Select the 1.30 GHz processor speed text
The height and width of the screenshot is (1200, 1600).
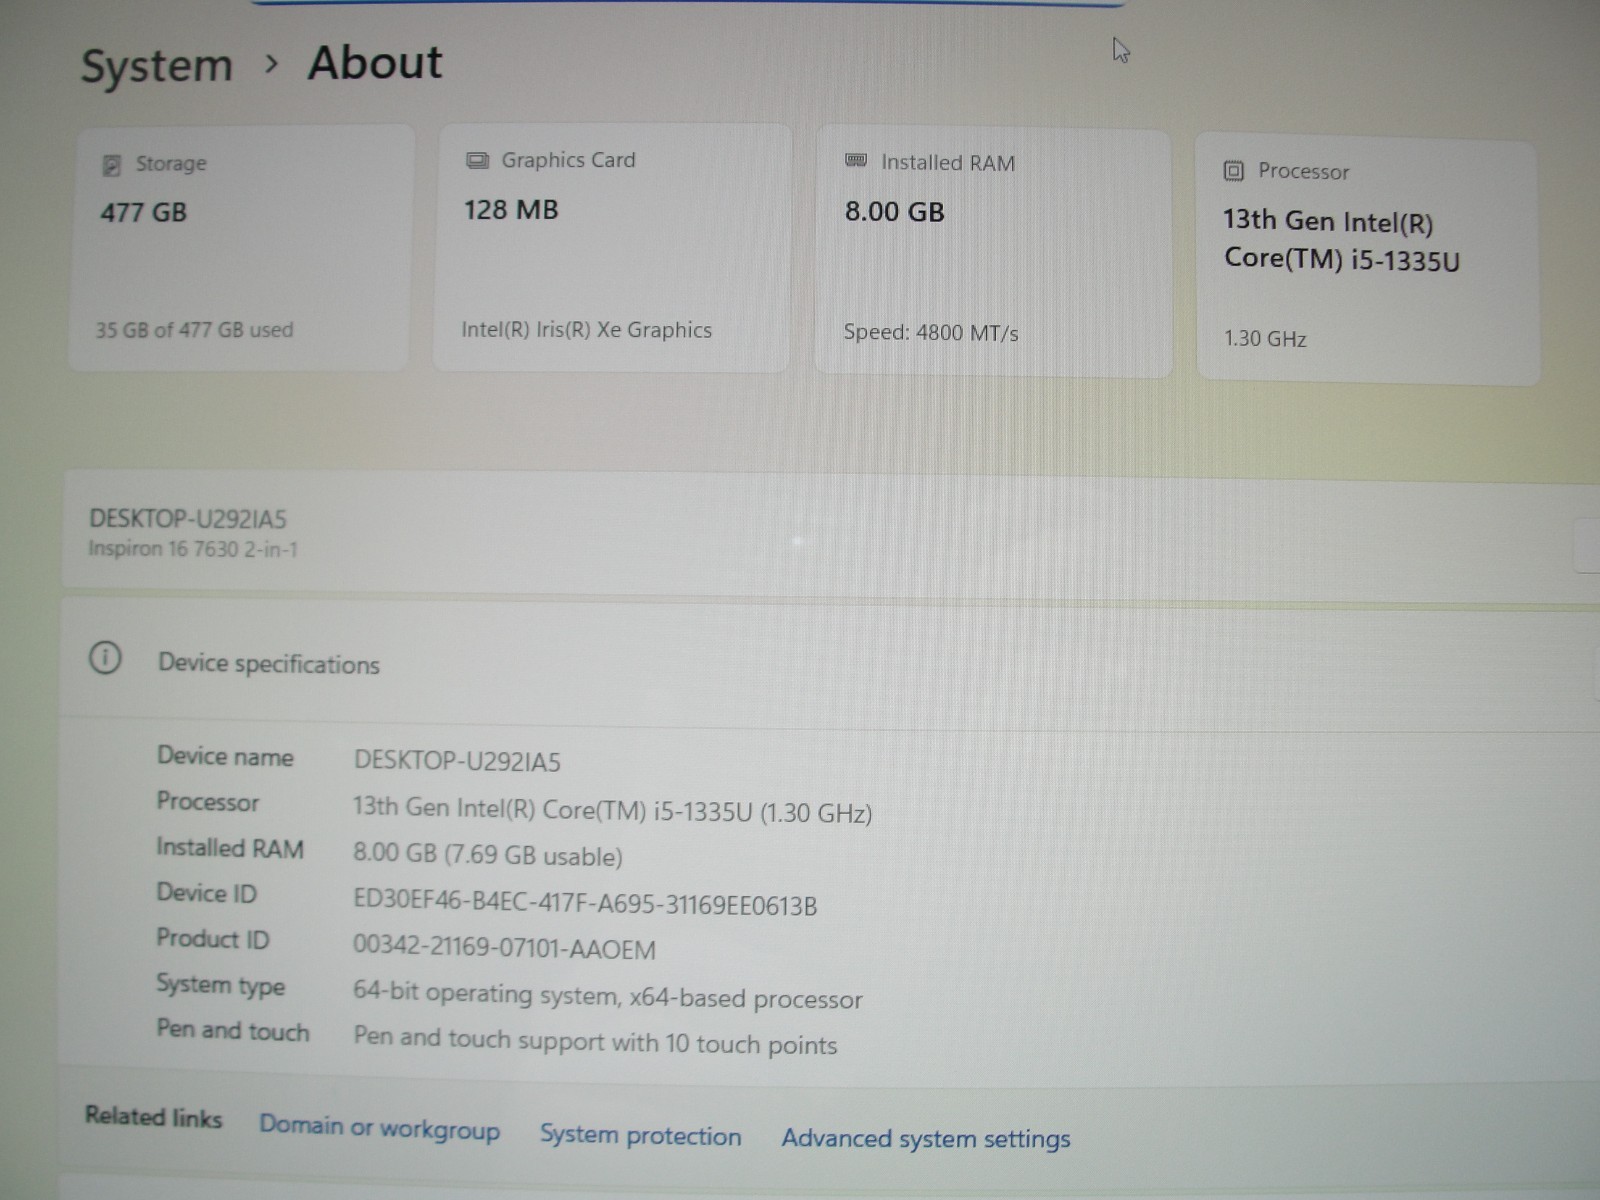point(1265,339)
